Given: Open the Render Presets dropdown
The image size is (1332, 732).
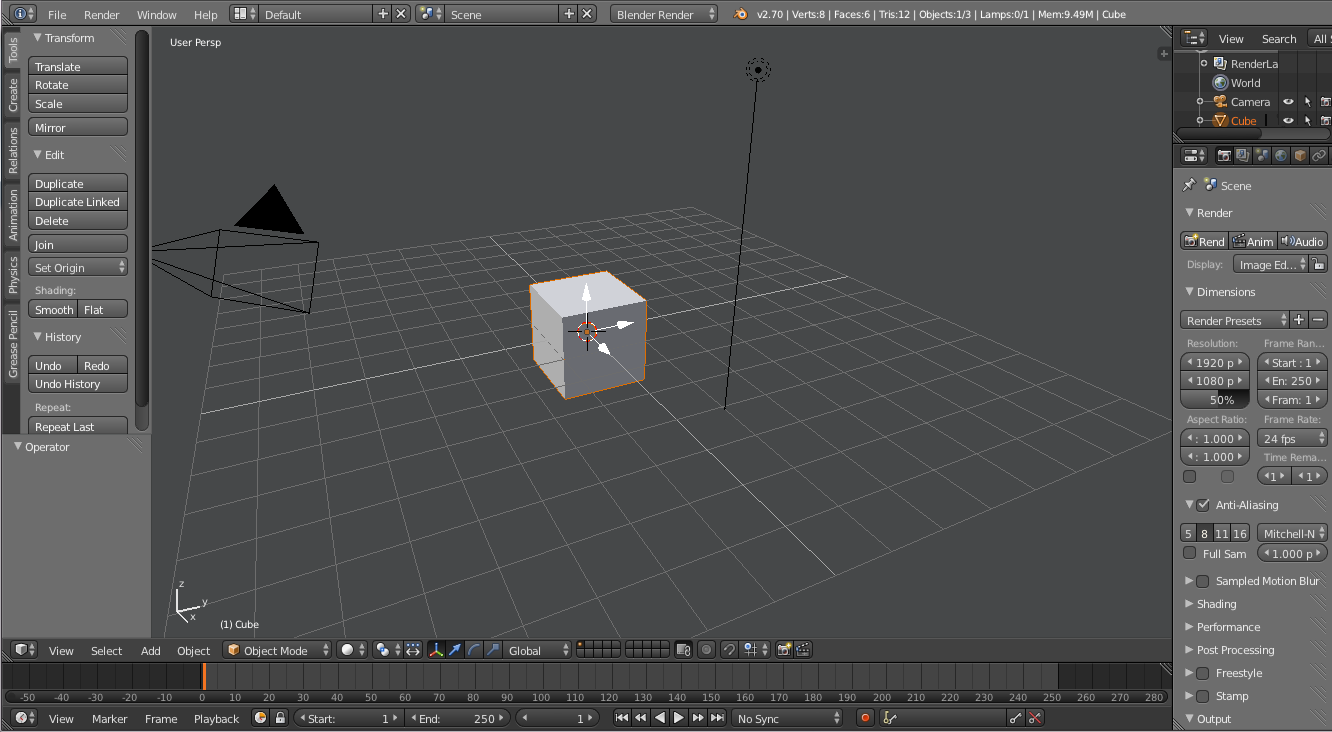Looking at the screenshot, I should point(1235,320).
